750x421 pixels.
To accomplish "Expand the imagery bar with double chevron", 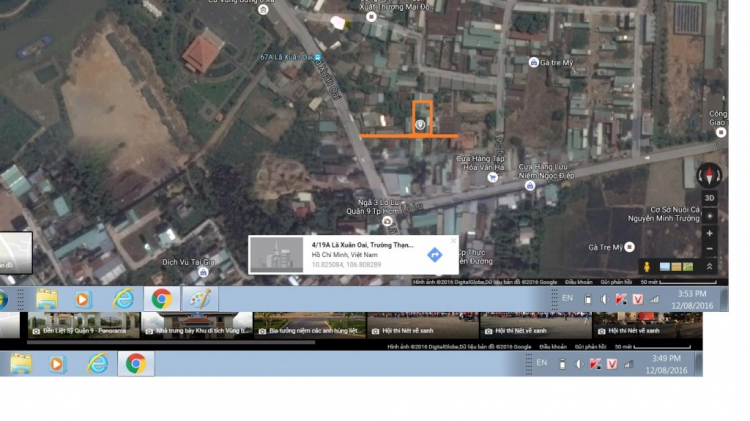I will (x=709, y=266).
